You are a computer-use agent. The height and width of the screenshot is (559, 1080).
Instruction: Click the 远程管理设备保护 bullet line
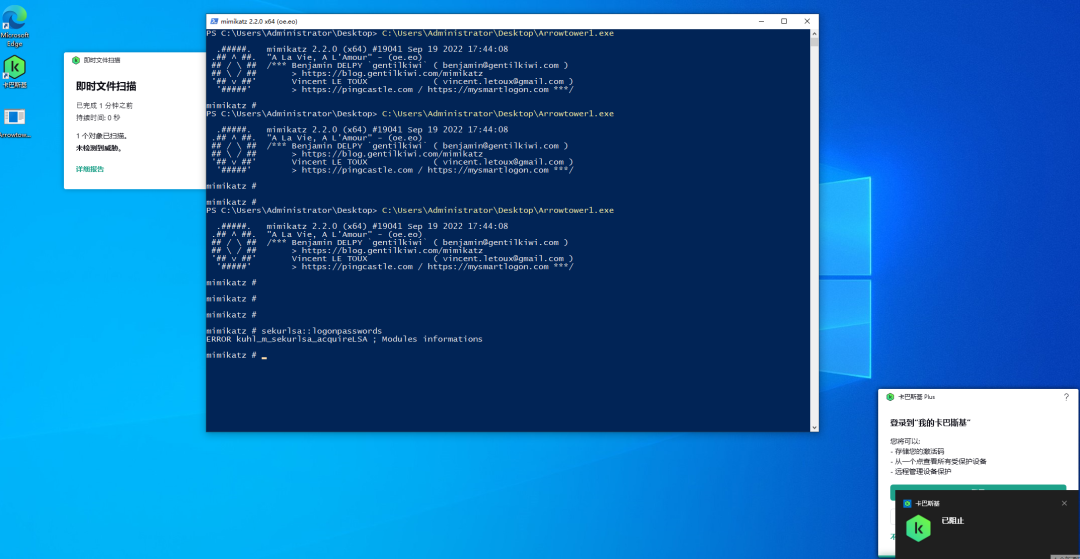922,472
